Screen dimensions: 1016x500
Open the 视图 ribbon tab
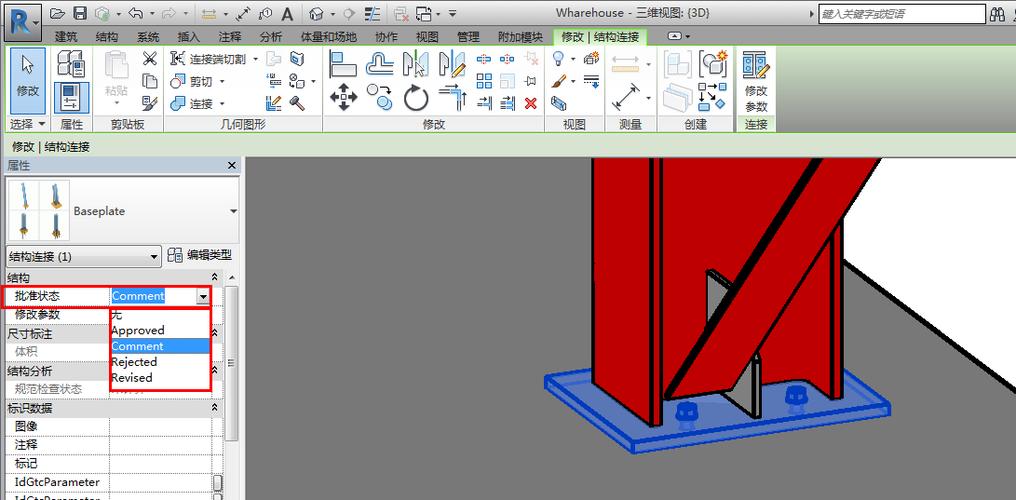427,37
